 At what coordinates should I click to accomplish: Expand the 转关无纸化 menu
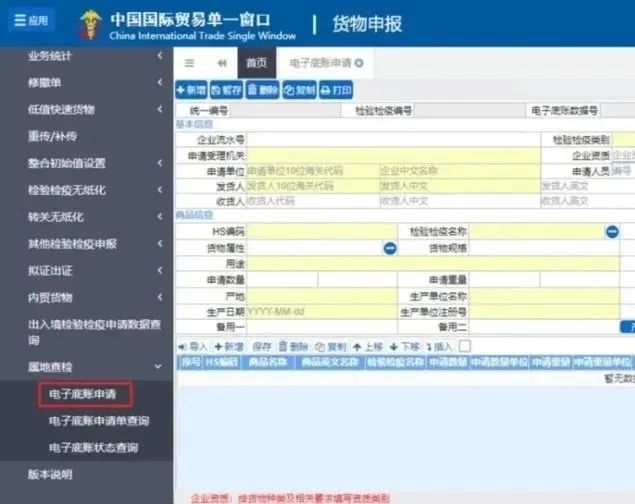[87, 217]
